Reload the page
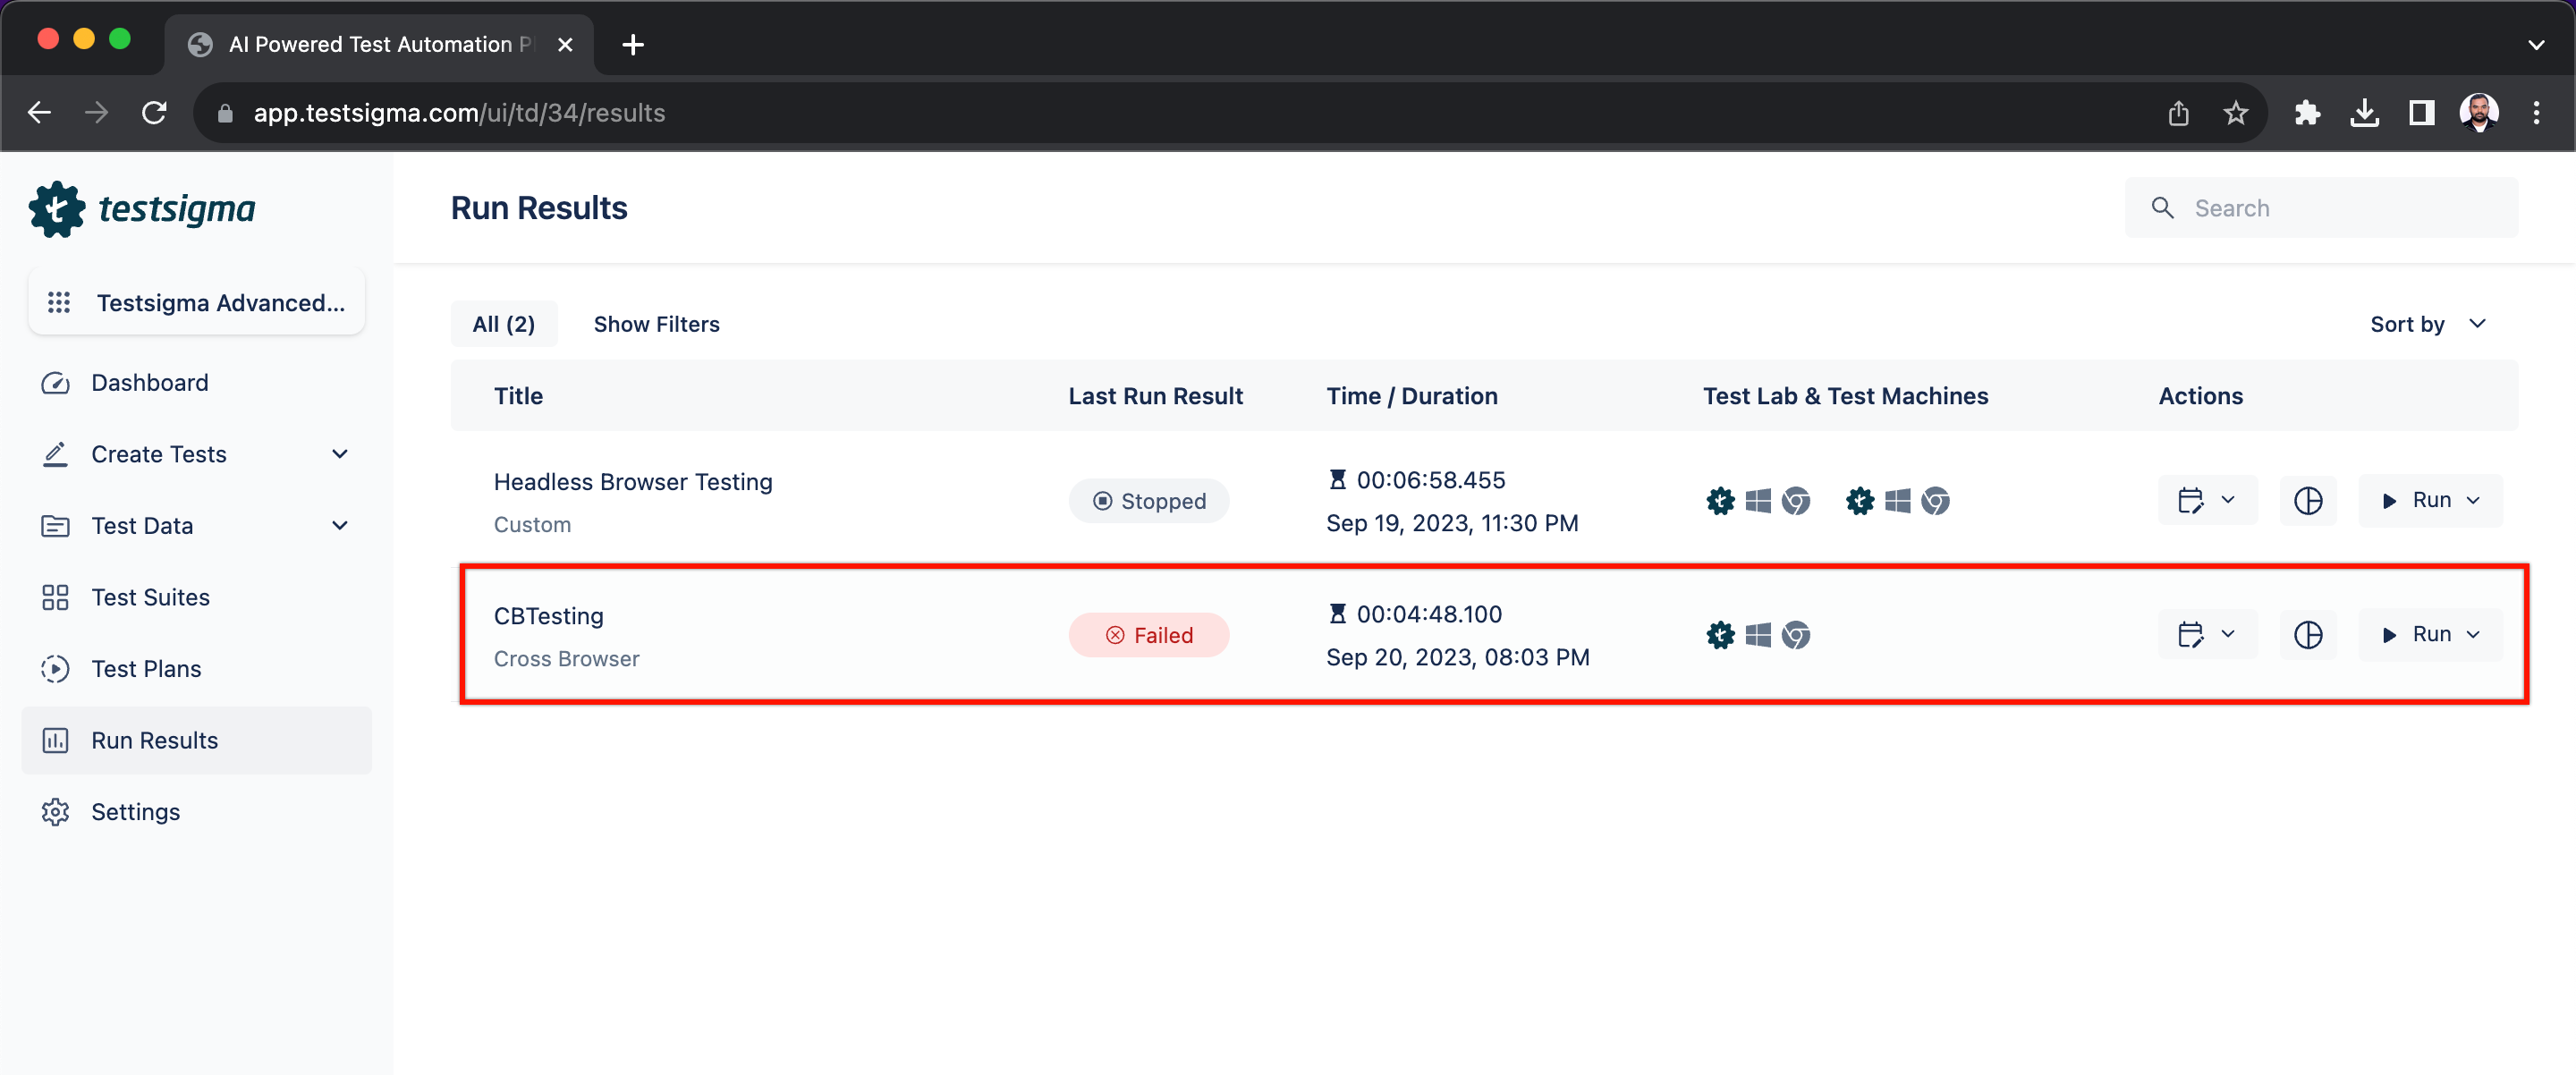Image resolution: width=2576 pixels, height=1075 pixels. tap(154, 113)
